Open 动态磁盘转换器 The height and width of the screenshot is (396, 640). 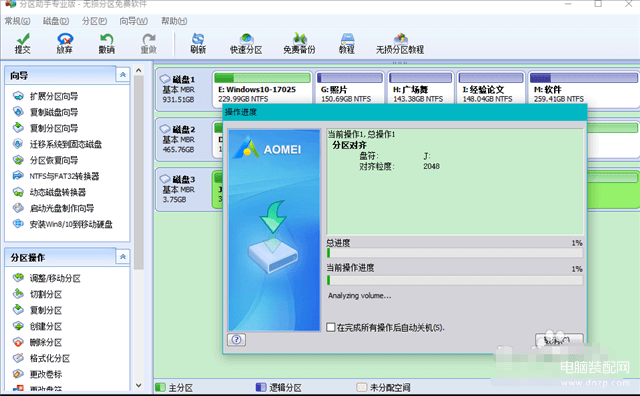pyautogui.click(x=49, y=192)
